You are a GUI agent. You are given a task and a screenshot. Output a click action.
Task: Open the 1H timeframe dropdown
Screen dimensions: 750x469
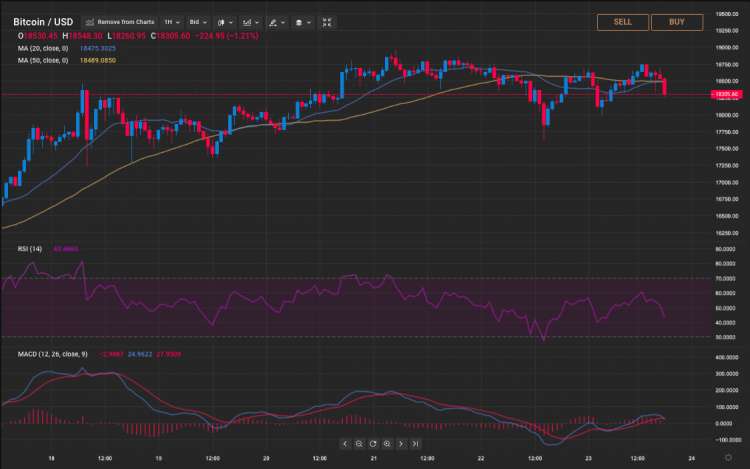coord(172,22)
